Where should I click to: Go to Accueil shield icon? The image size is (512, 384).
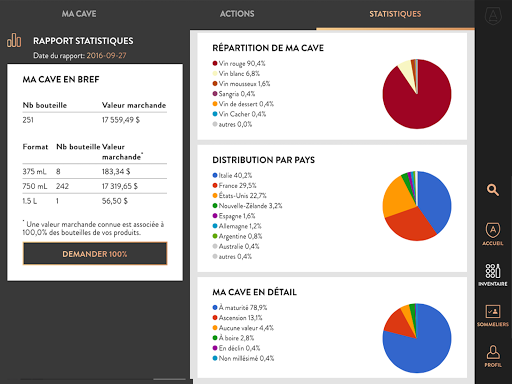[493, 234]
